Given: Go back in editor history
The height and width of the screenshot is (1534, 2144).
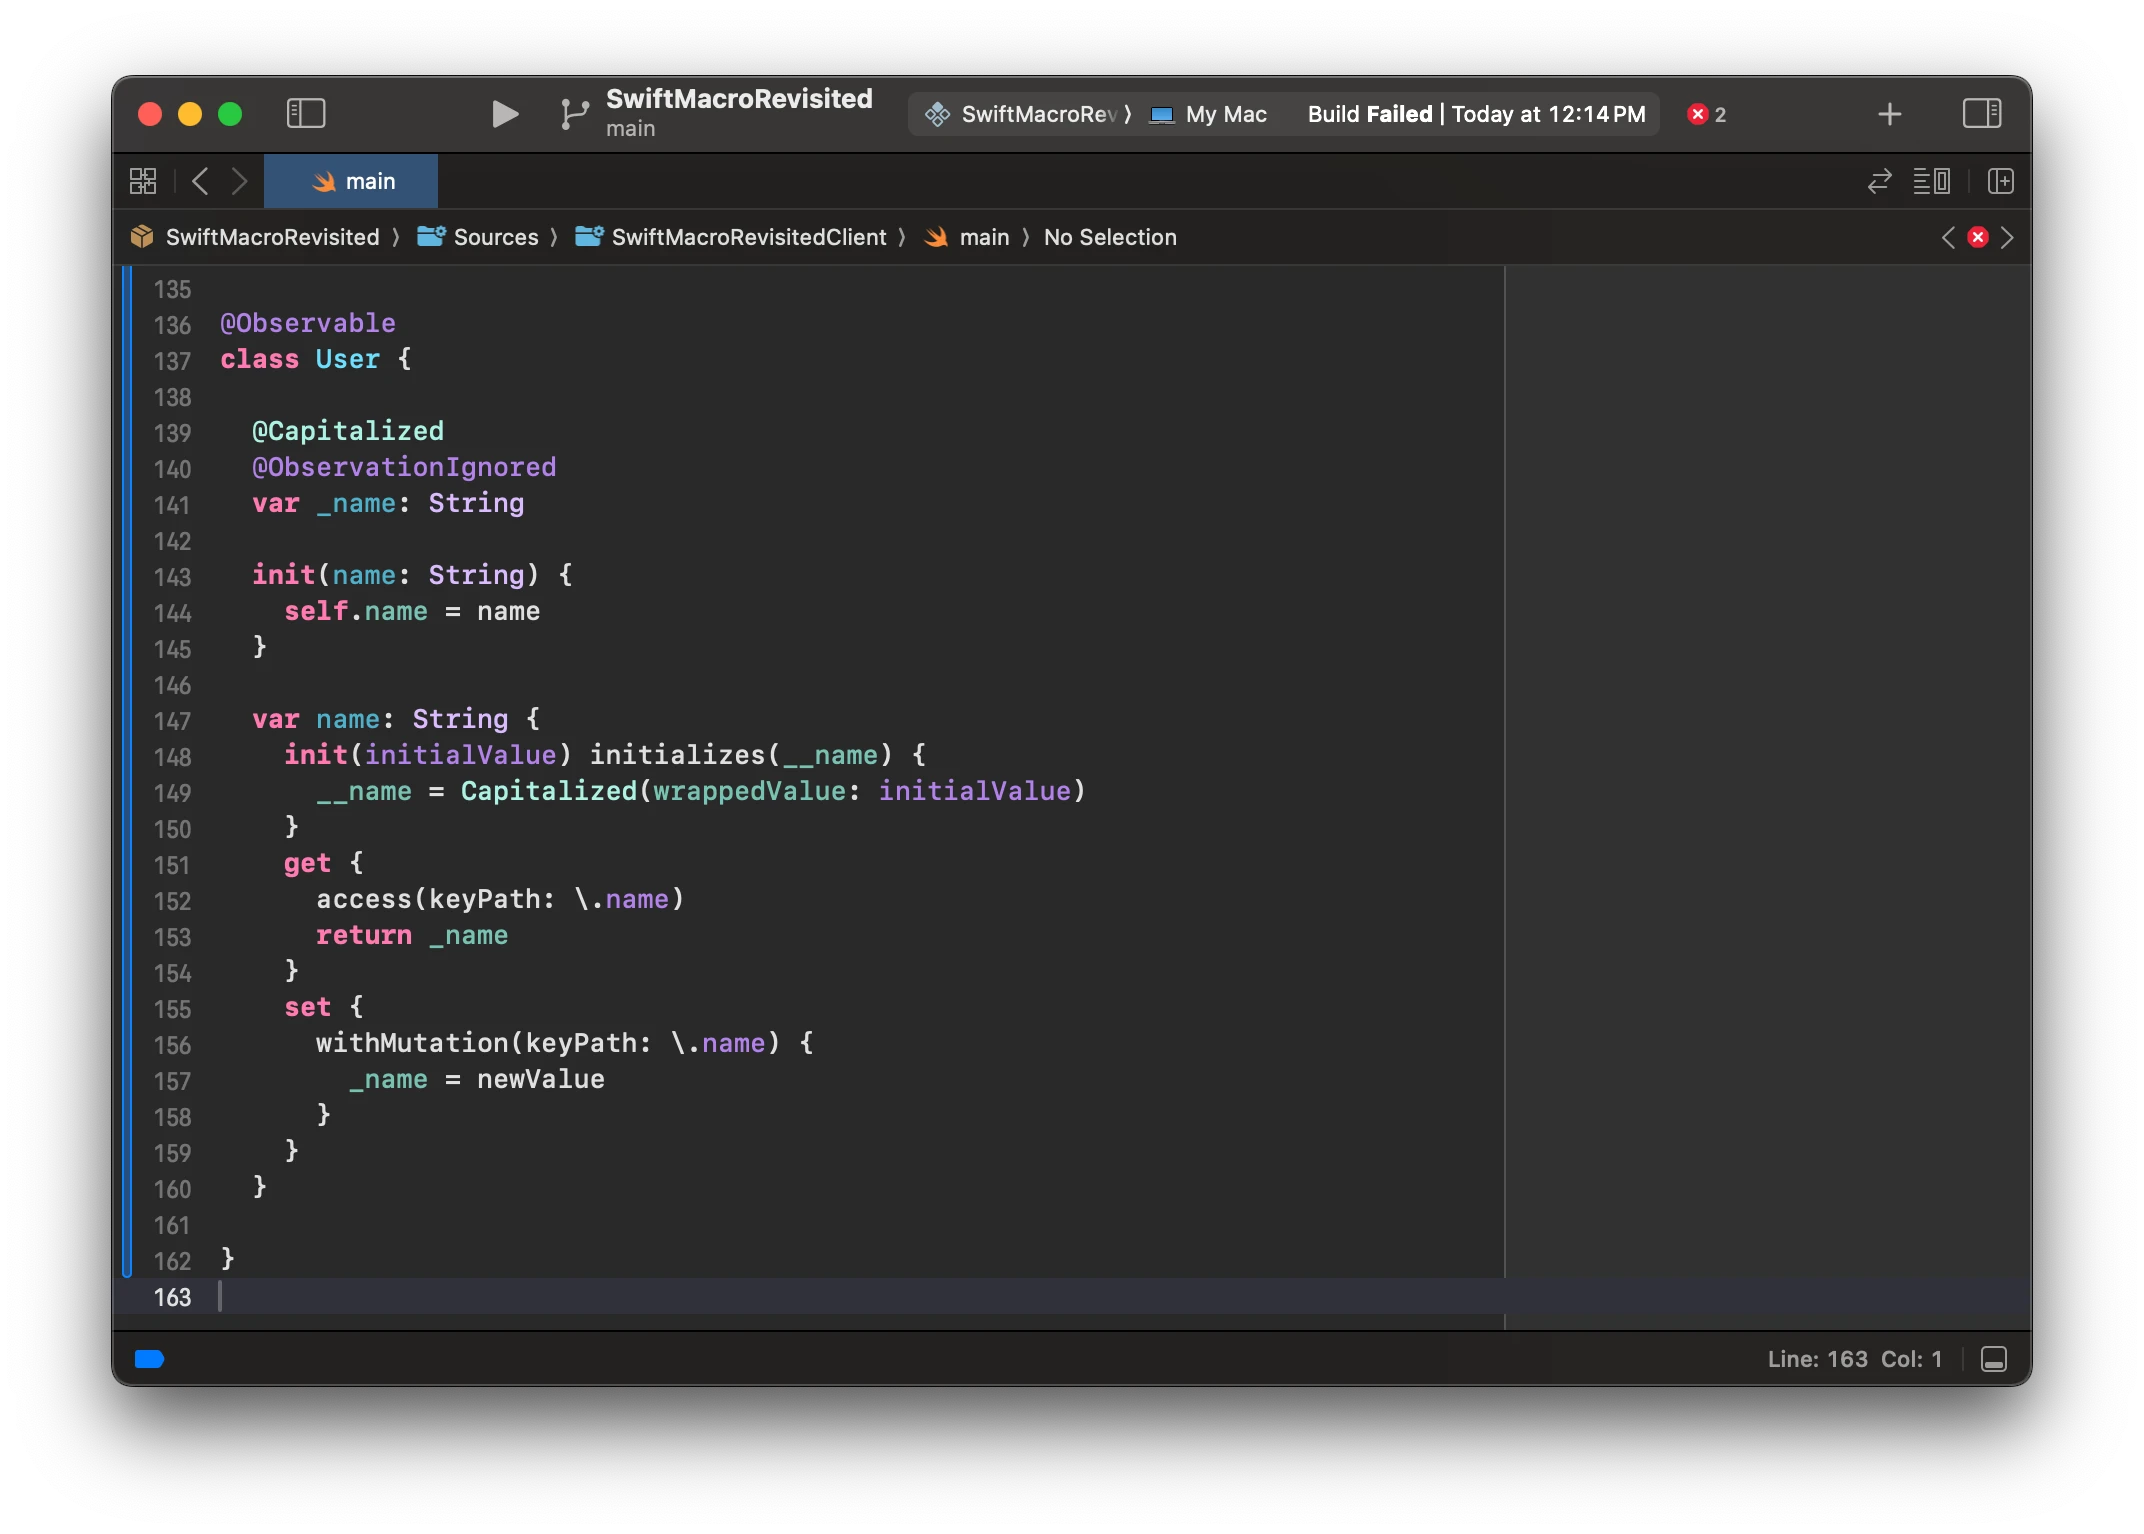Looking at the screenshot, I should 200,181.
